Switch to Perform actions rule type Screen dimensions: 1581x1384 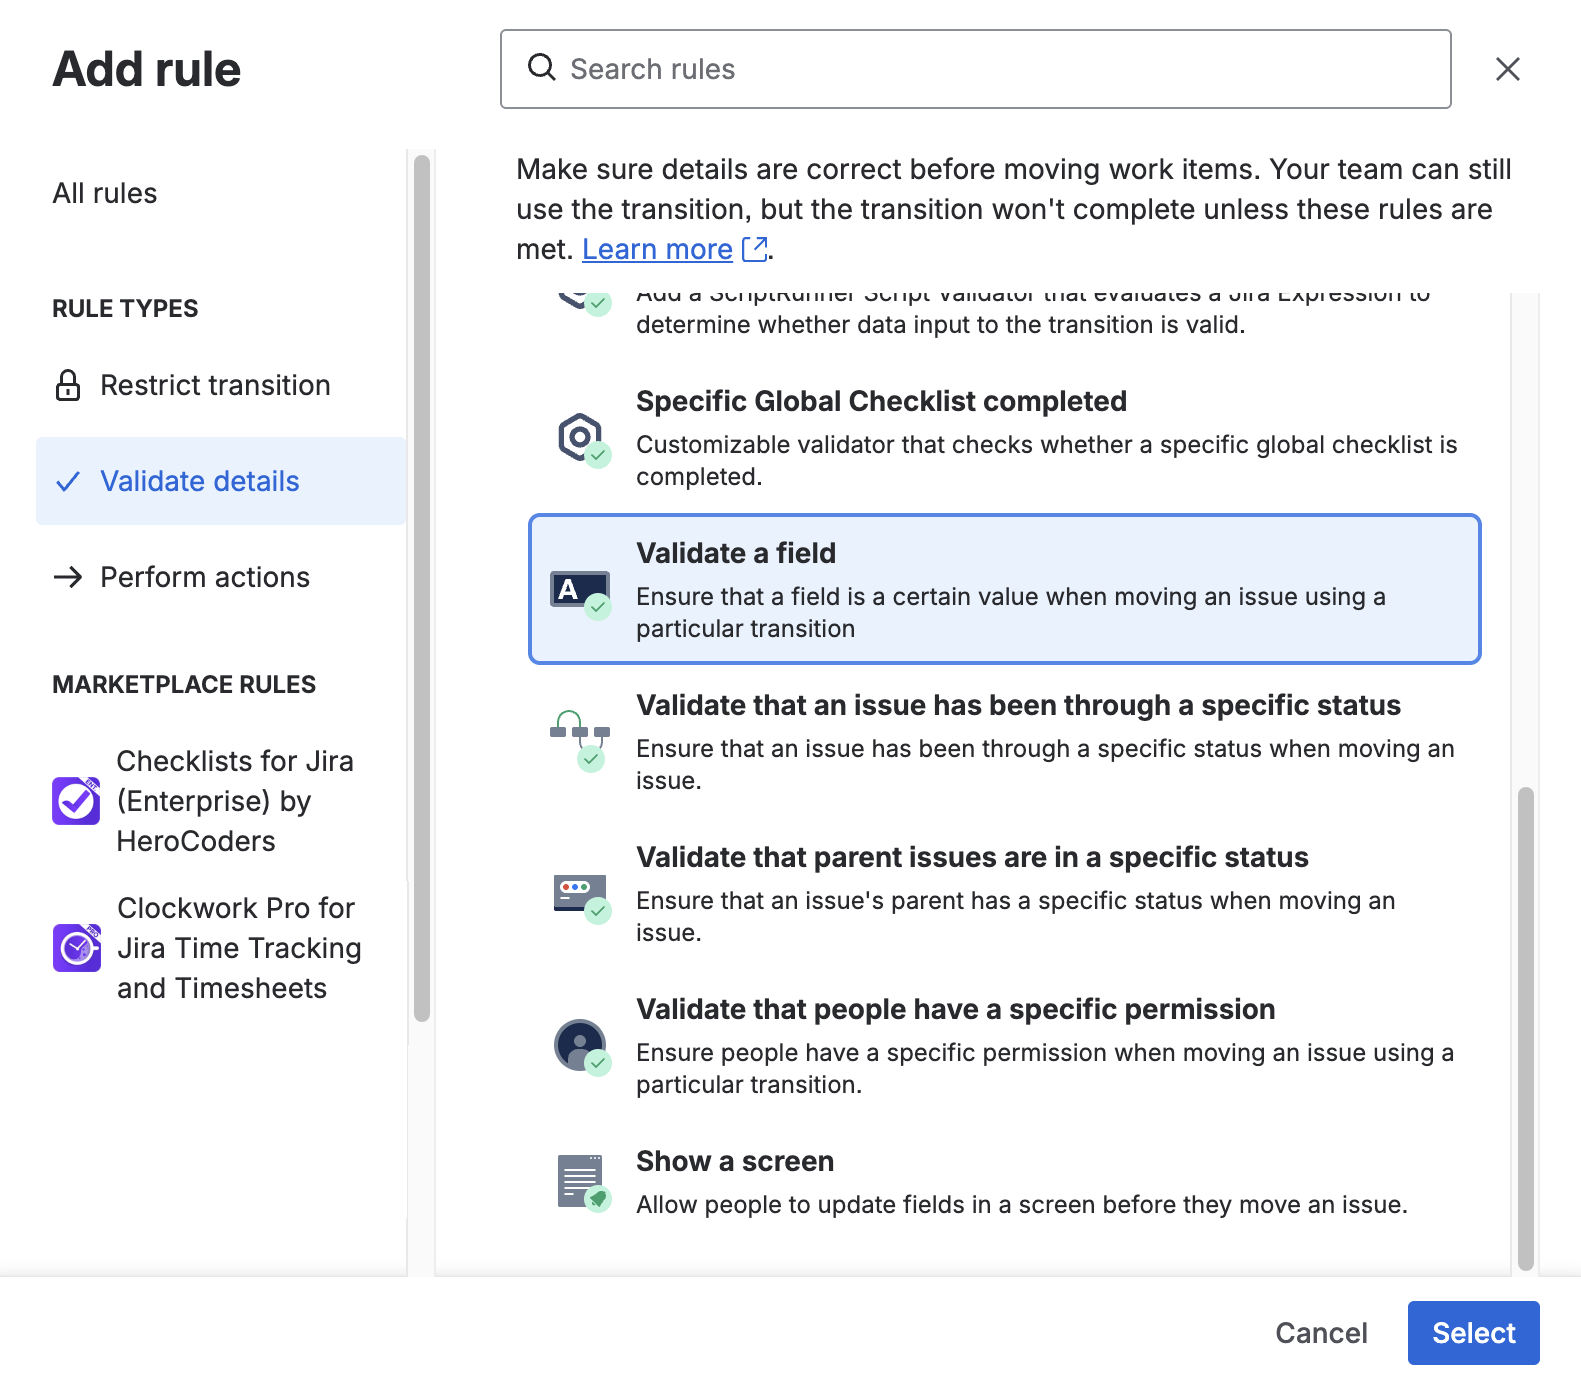click(x=204, y=577)
